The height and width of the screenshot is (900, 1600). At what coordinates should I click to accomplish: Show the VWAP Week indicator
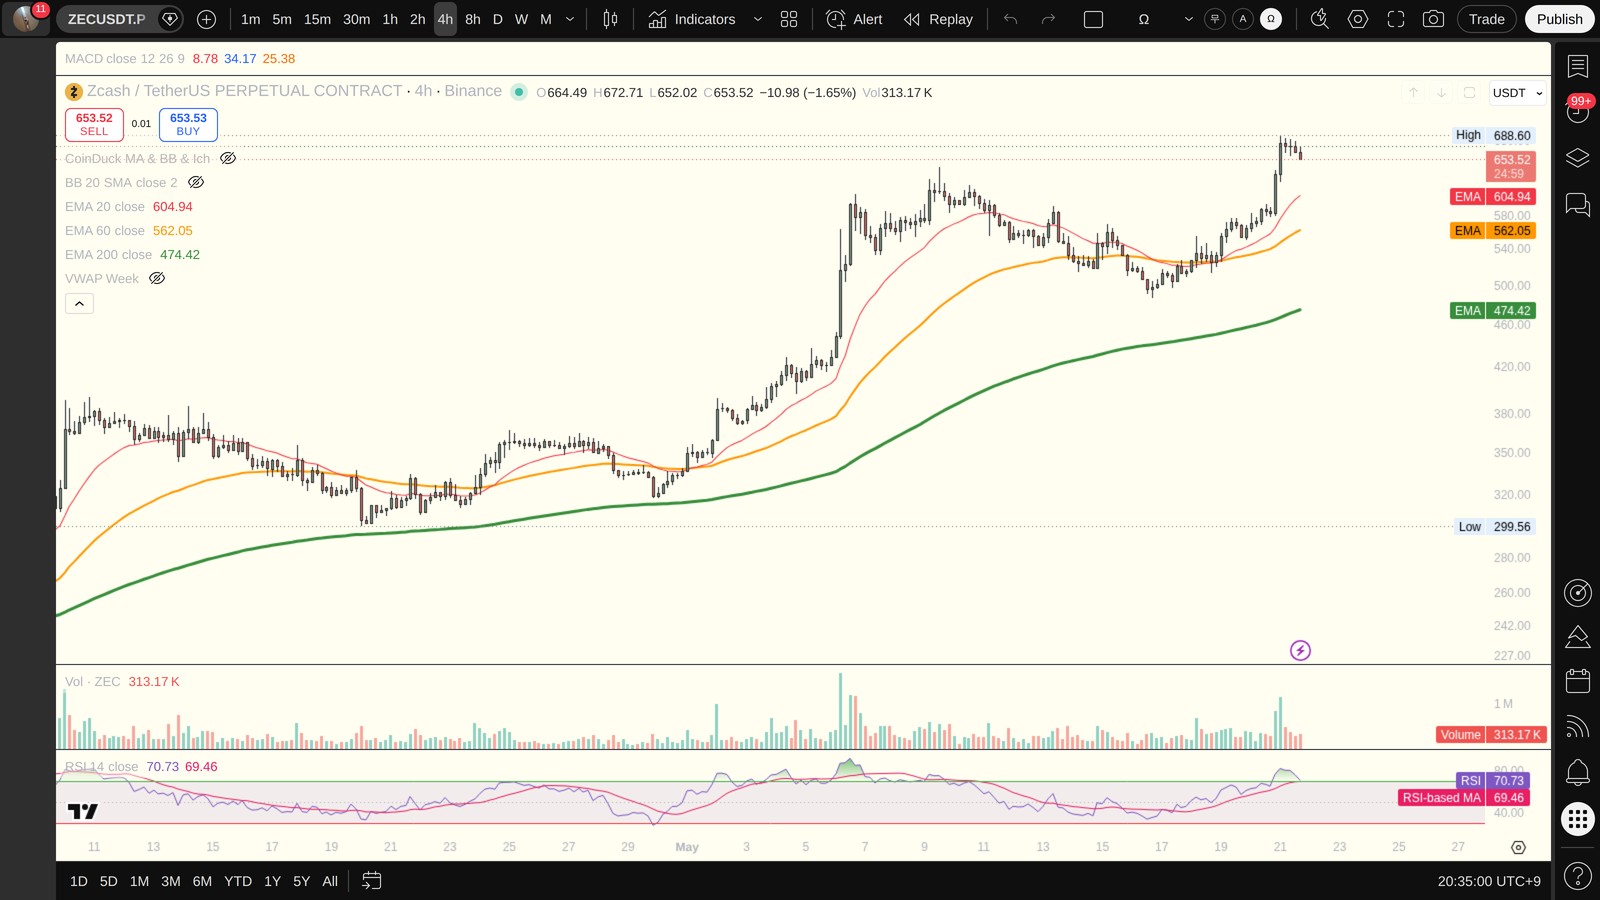click(x=157, y=278)
